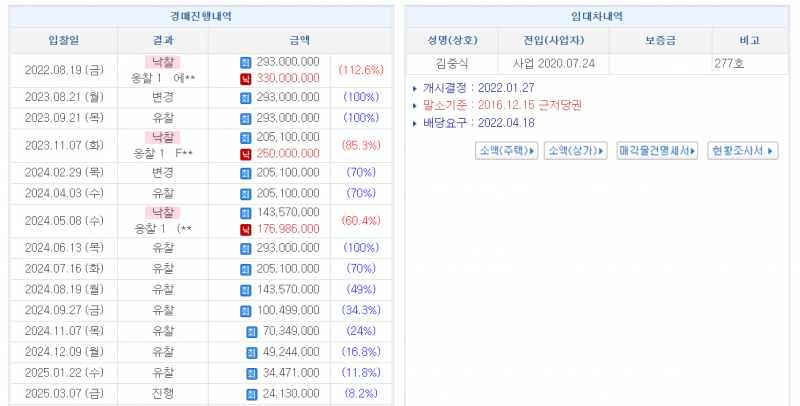
Task: Open the 매각물건명세서 document button
Action: pyautogui.click(x=657, y=150)
